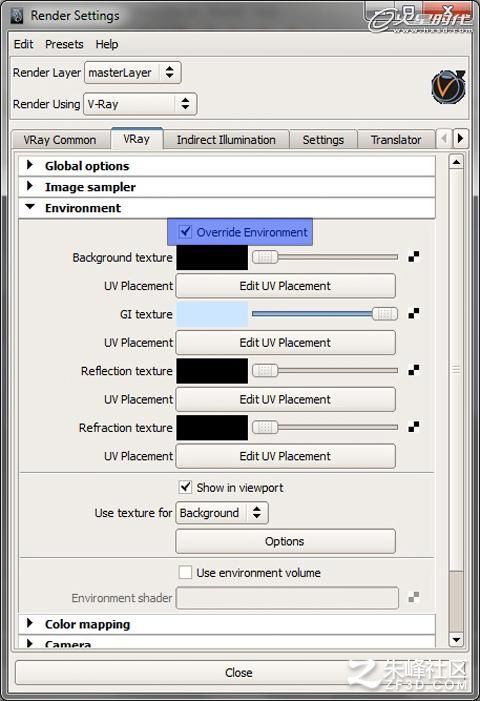480x701 pixels.
Task: Click GI texture checker map icon
Action: [x=414, y=314]
